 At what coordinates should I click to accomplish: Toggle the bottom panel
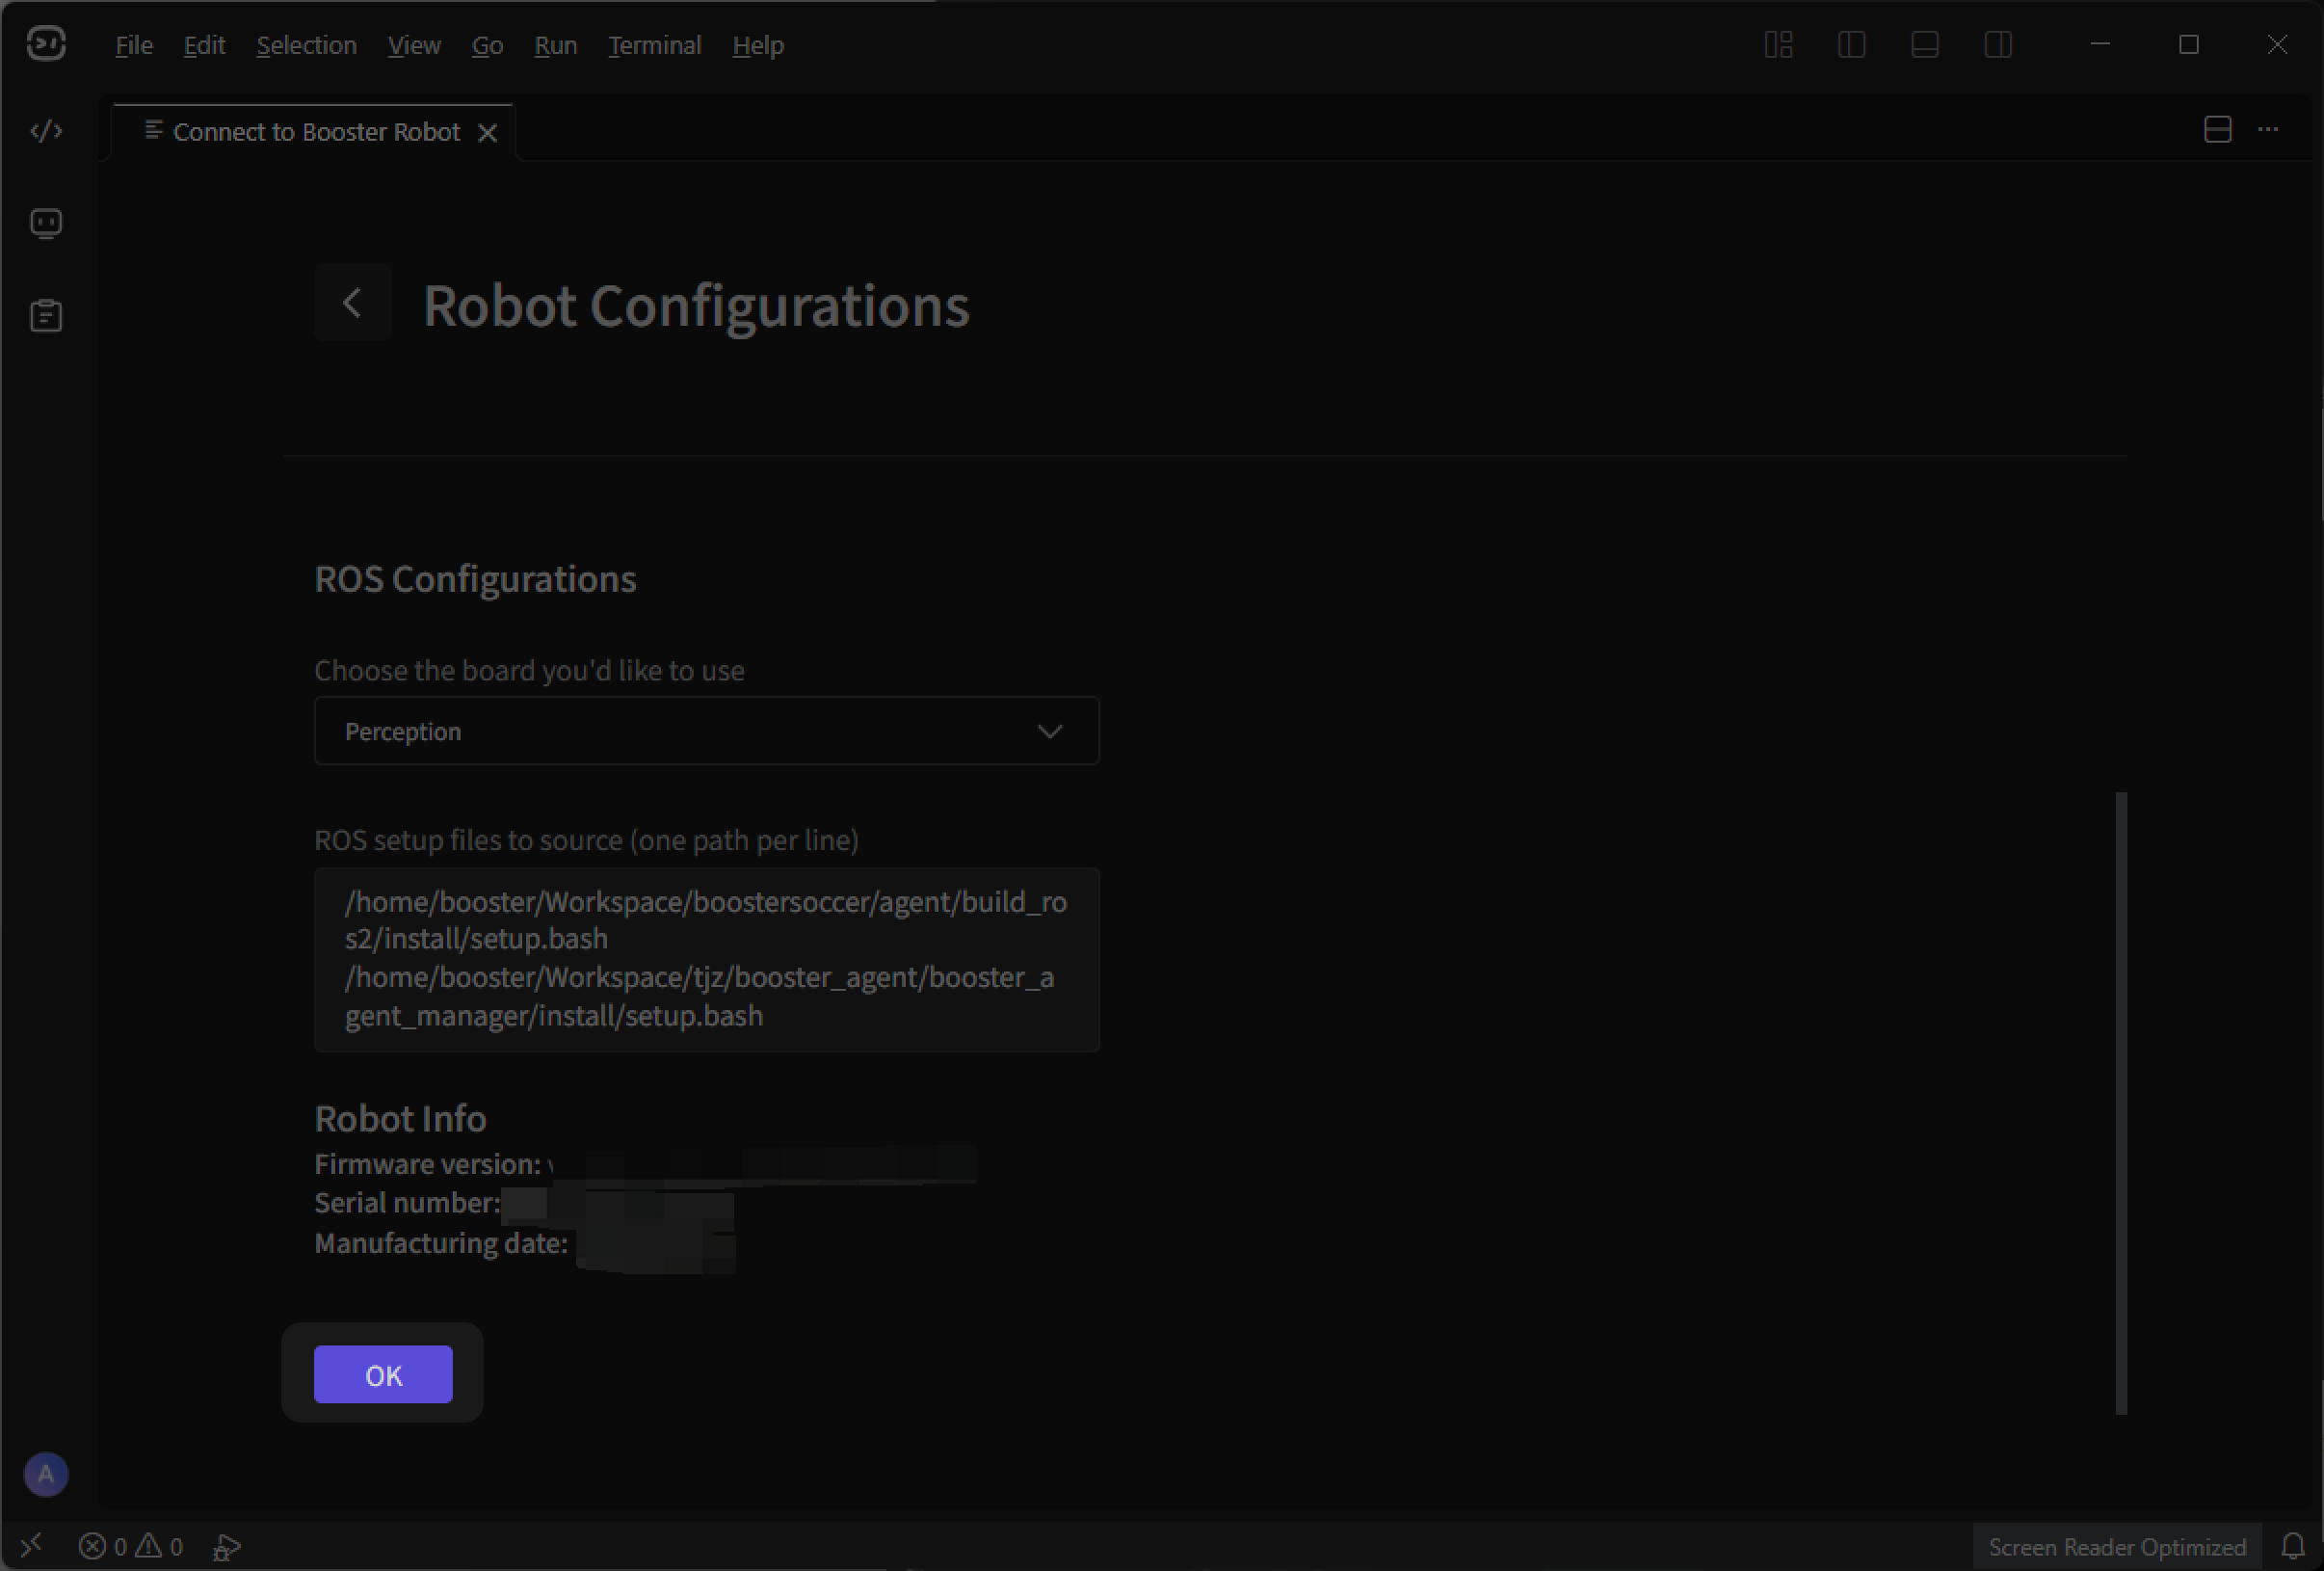[x=1924, y=45]
